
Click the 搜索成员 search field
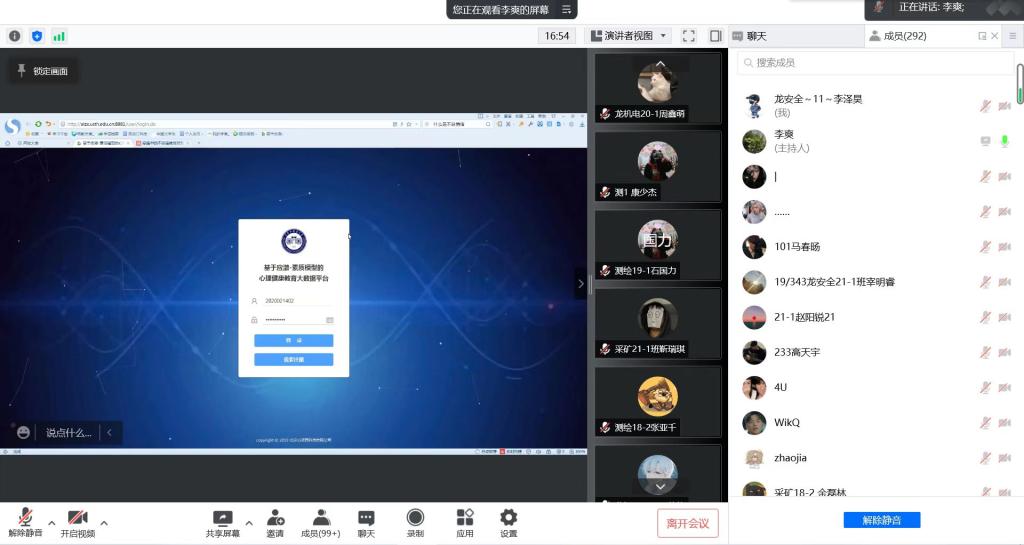[x=875, y=62]
